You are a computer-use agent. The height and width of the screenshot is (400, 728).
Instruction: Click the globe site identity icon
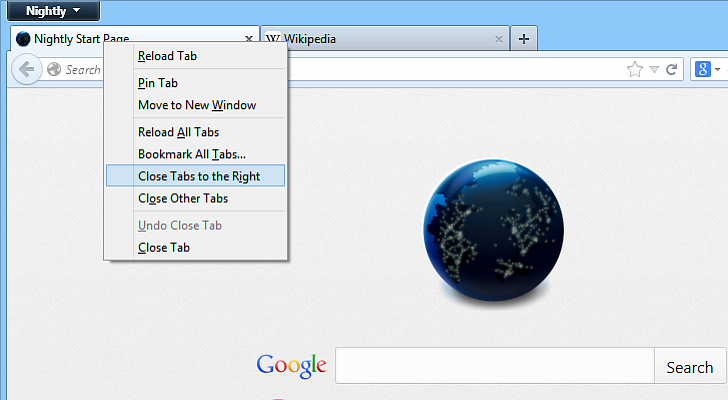tap(54, 69)
